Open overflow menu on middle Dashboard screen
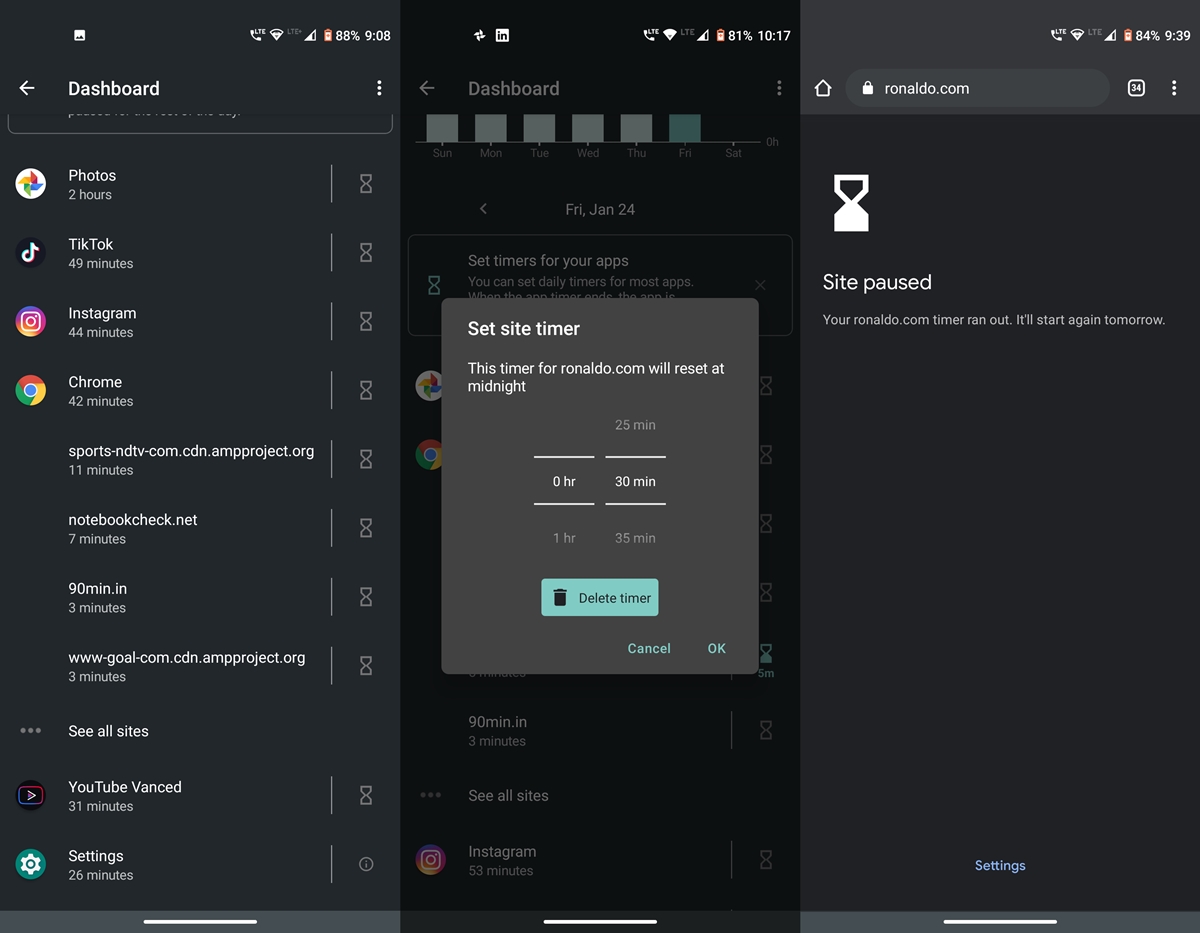 pyautogui.click(x=779, y=88)
